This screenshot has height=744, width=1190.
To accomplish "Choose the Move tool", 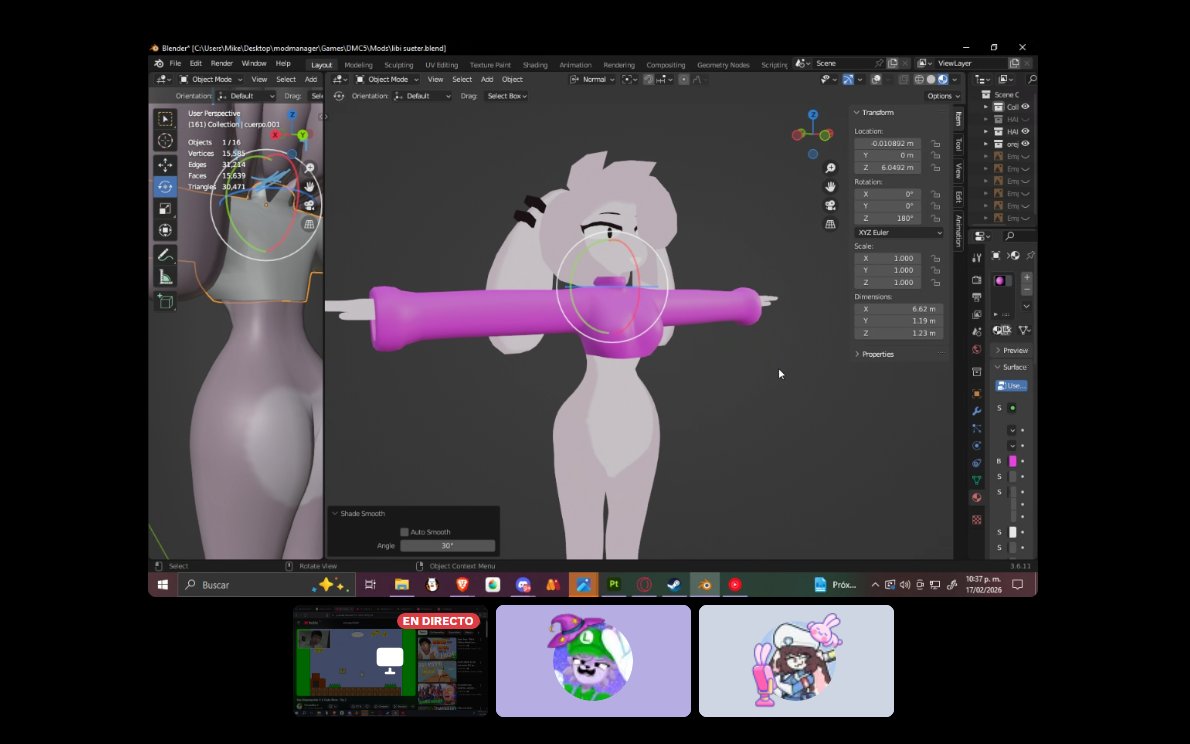I will point(165,165).
